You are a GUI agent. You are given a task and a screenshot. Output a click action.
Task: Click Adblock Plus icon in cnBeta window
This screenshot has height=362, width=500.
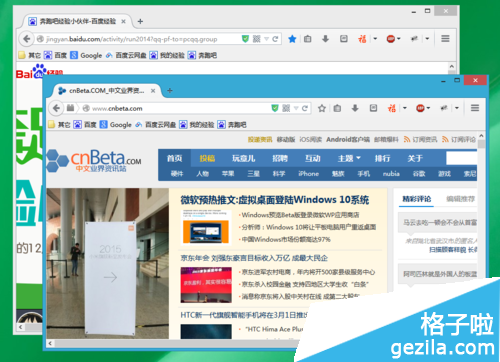420,108
